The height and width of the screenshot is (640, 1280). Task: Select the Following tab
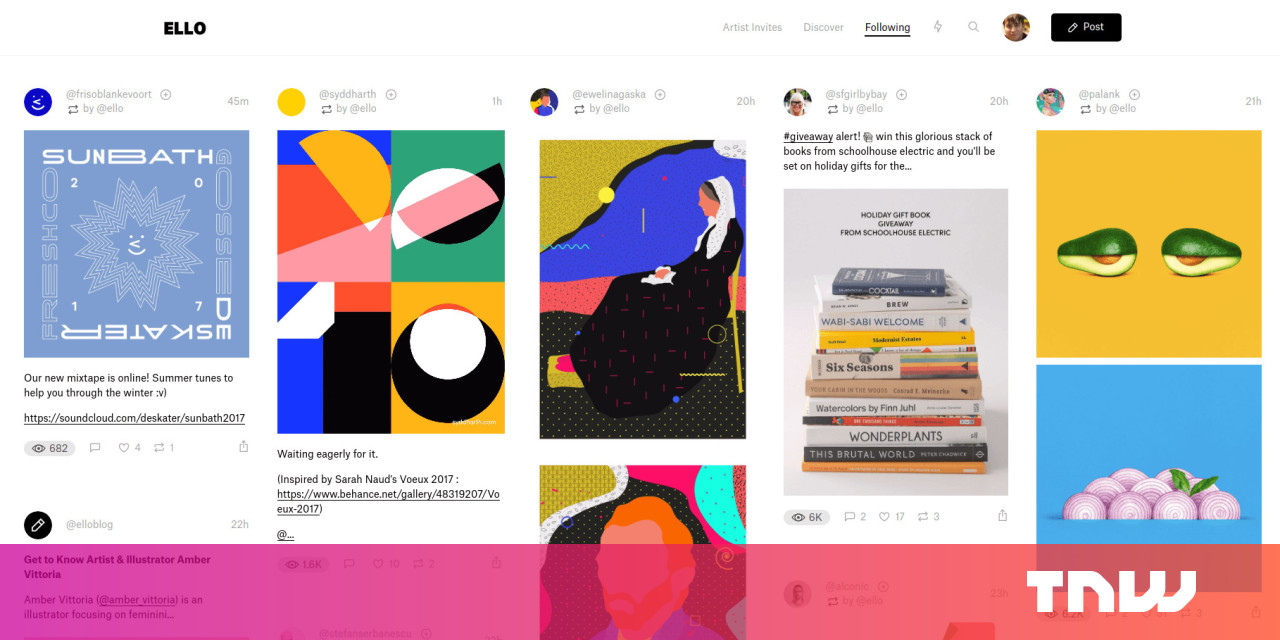point(887,28)
